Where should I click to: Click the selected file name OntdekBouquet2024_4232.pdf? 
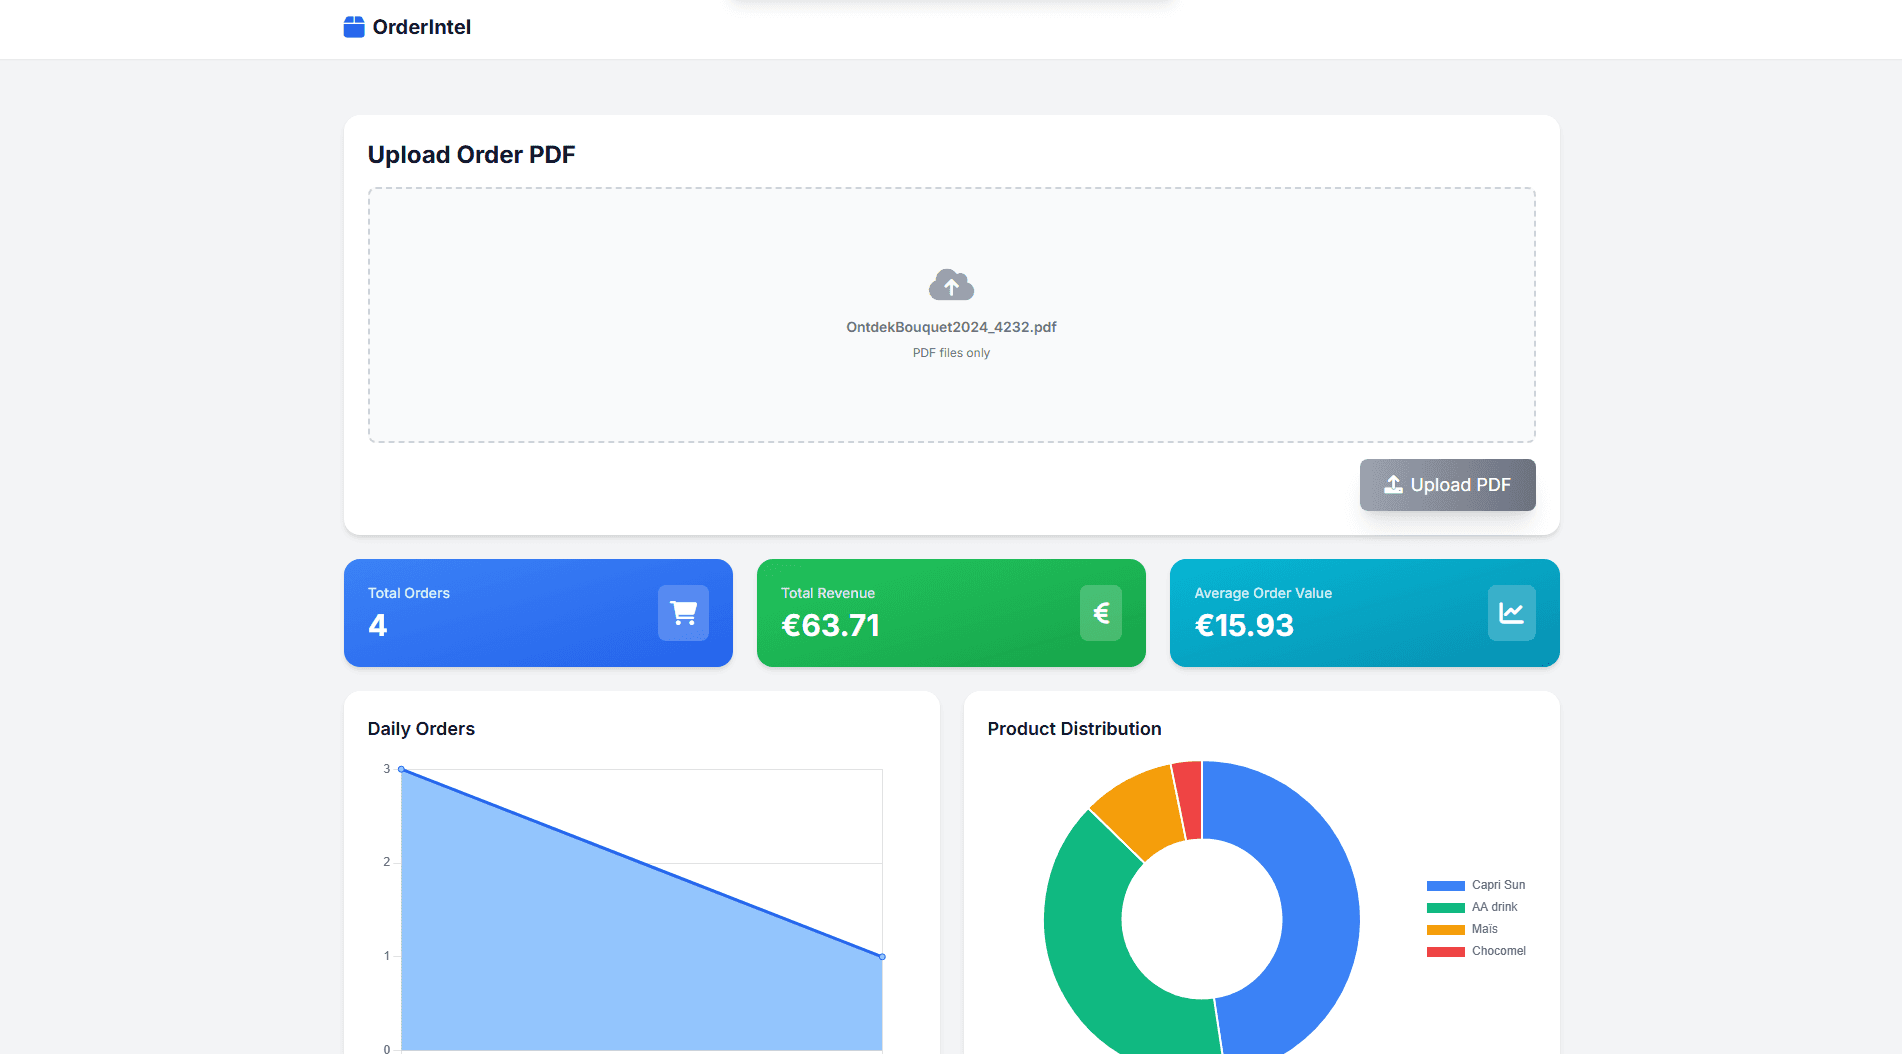click(951, 327)
